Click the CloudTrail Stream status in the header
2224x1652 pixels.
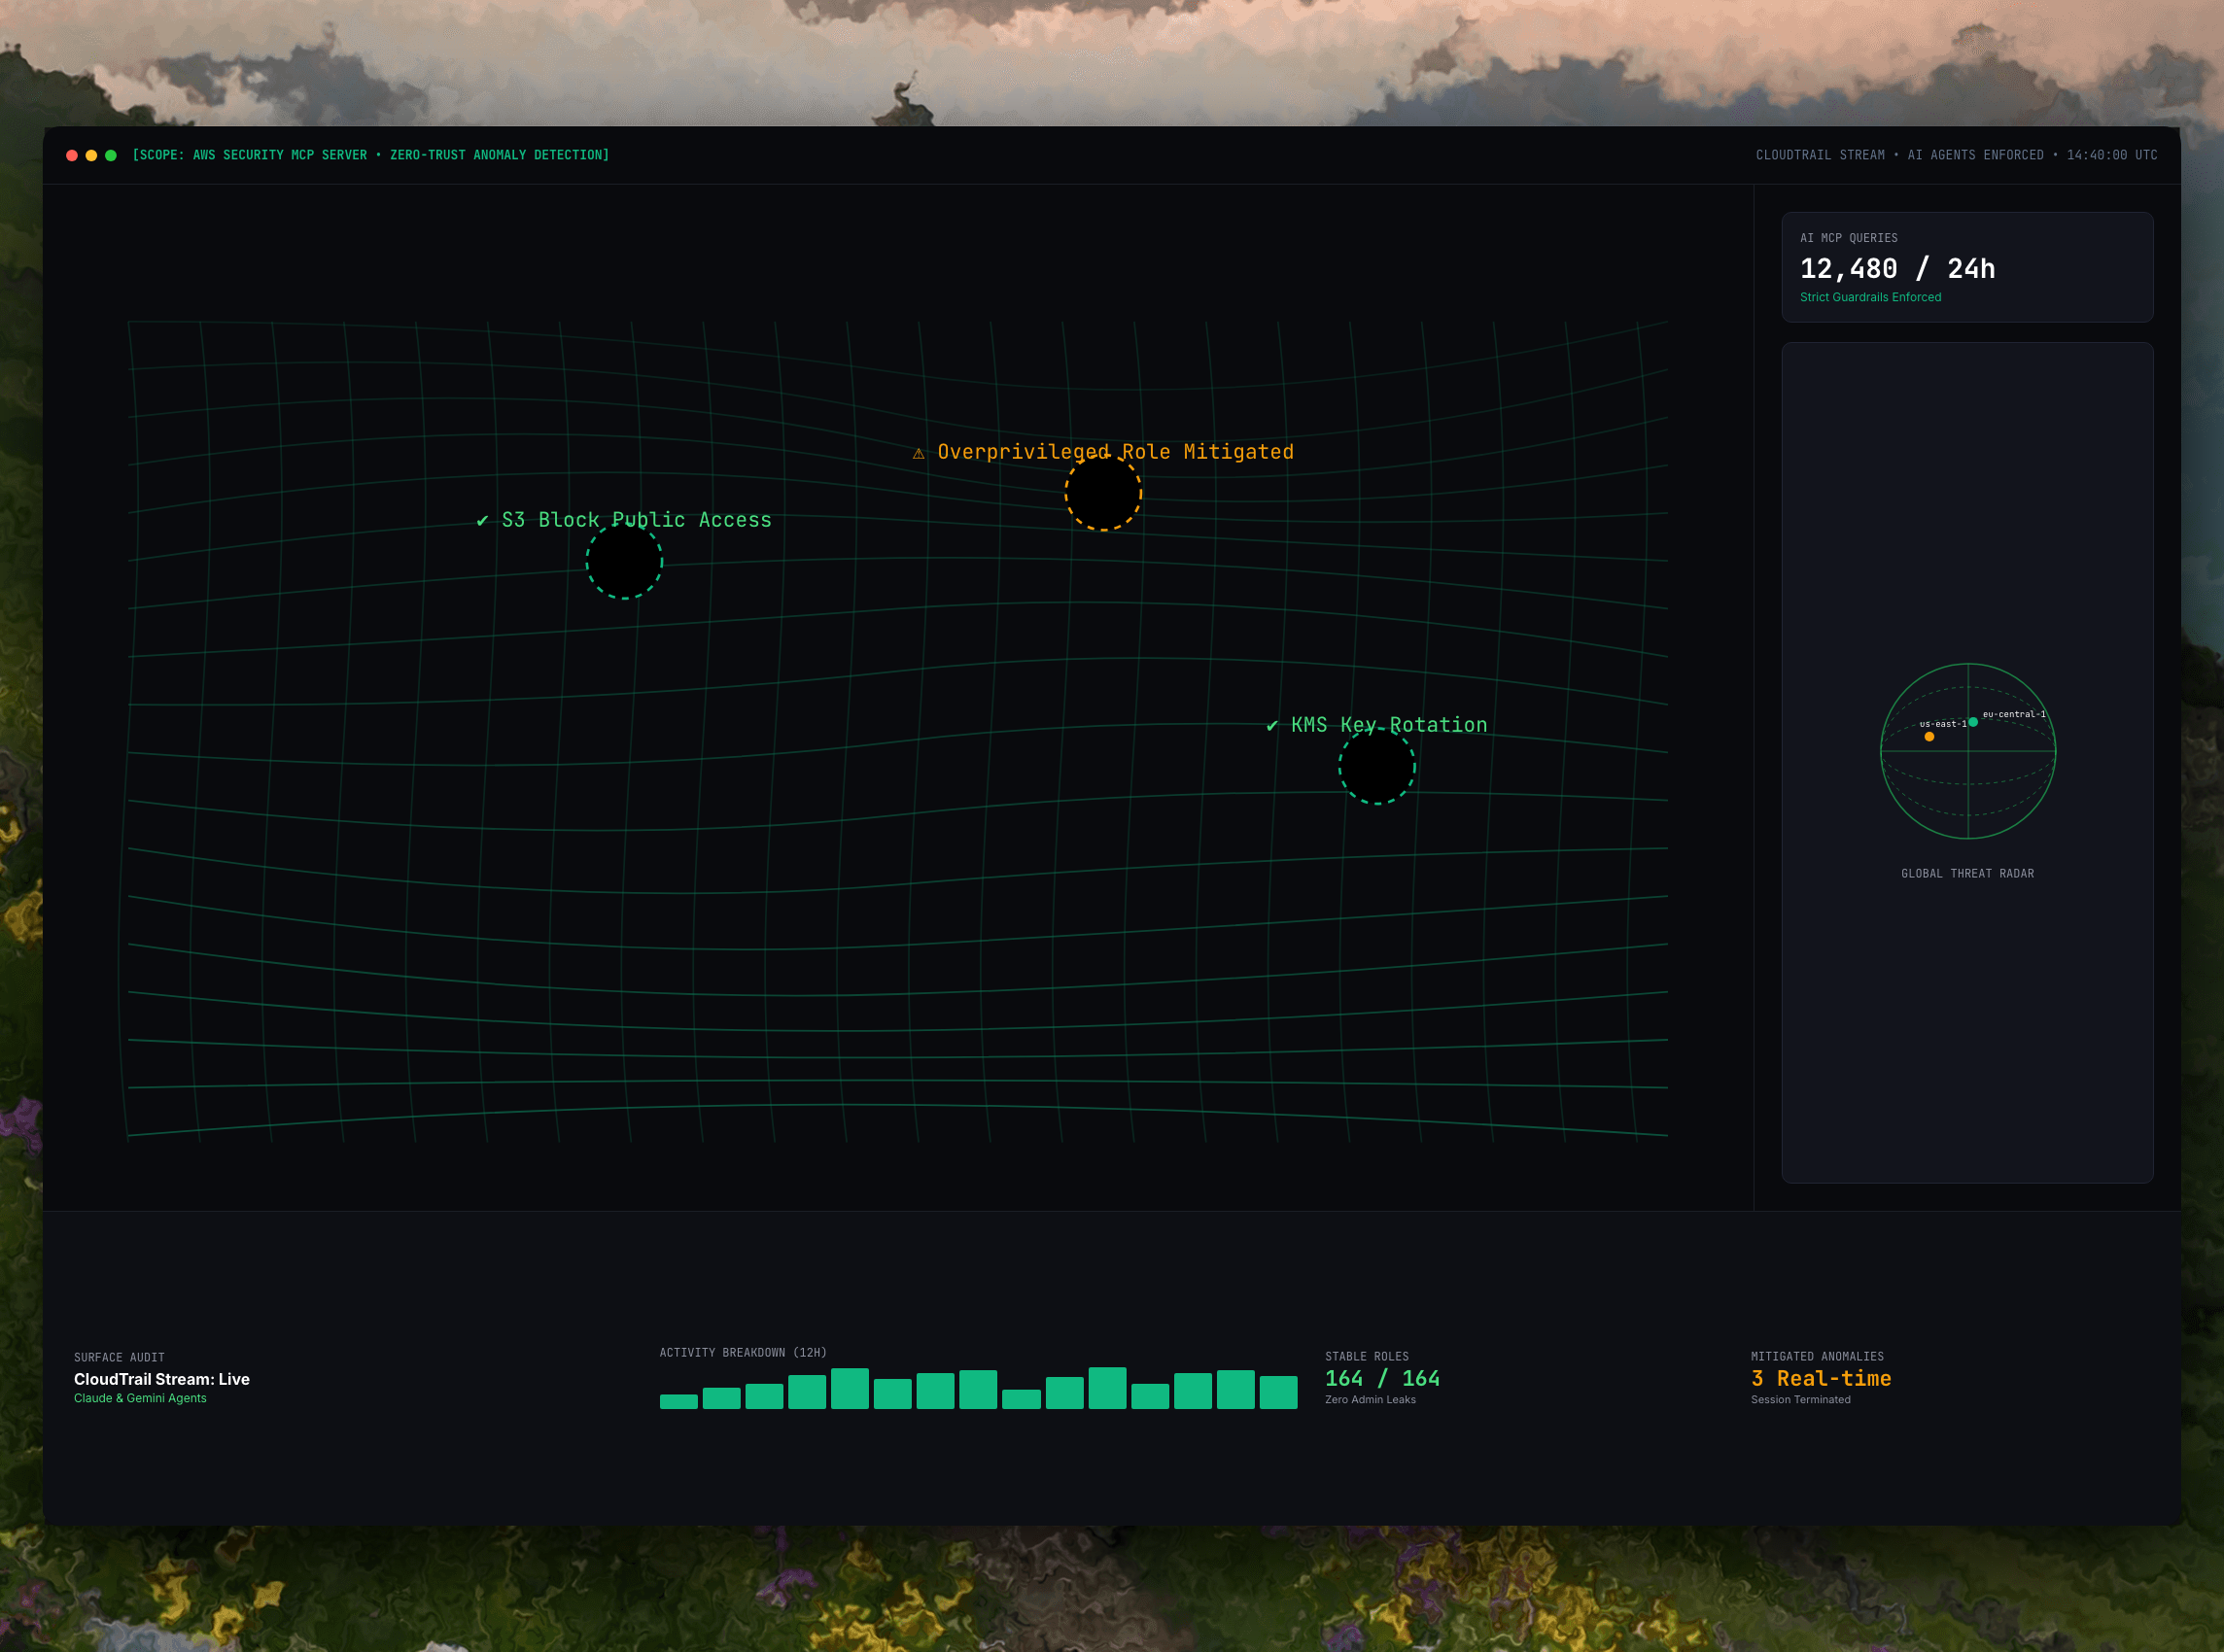click(1956, 155)
